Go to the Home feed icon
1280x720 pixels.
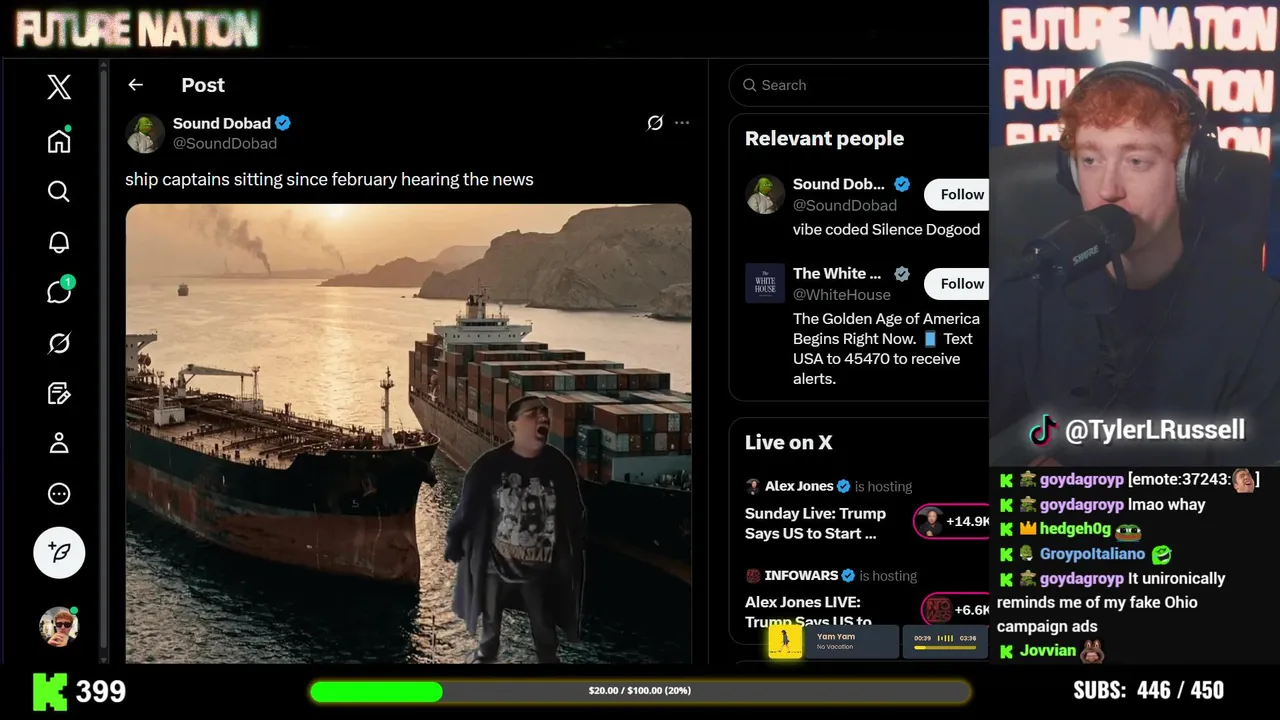[x=59, y=140]
